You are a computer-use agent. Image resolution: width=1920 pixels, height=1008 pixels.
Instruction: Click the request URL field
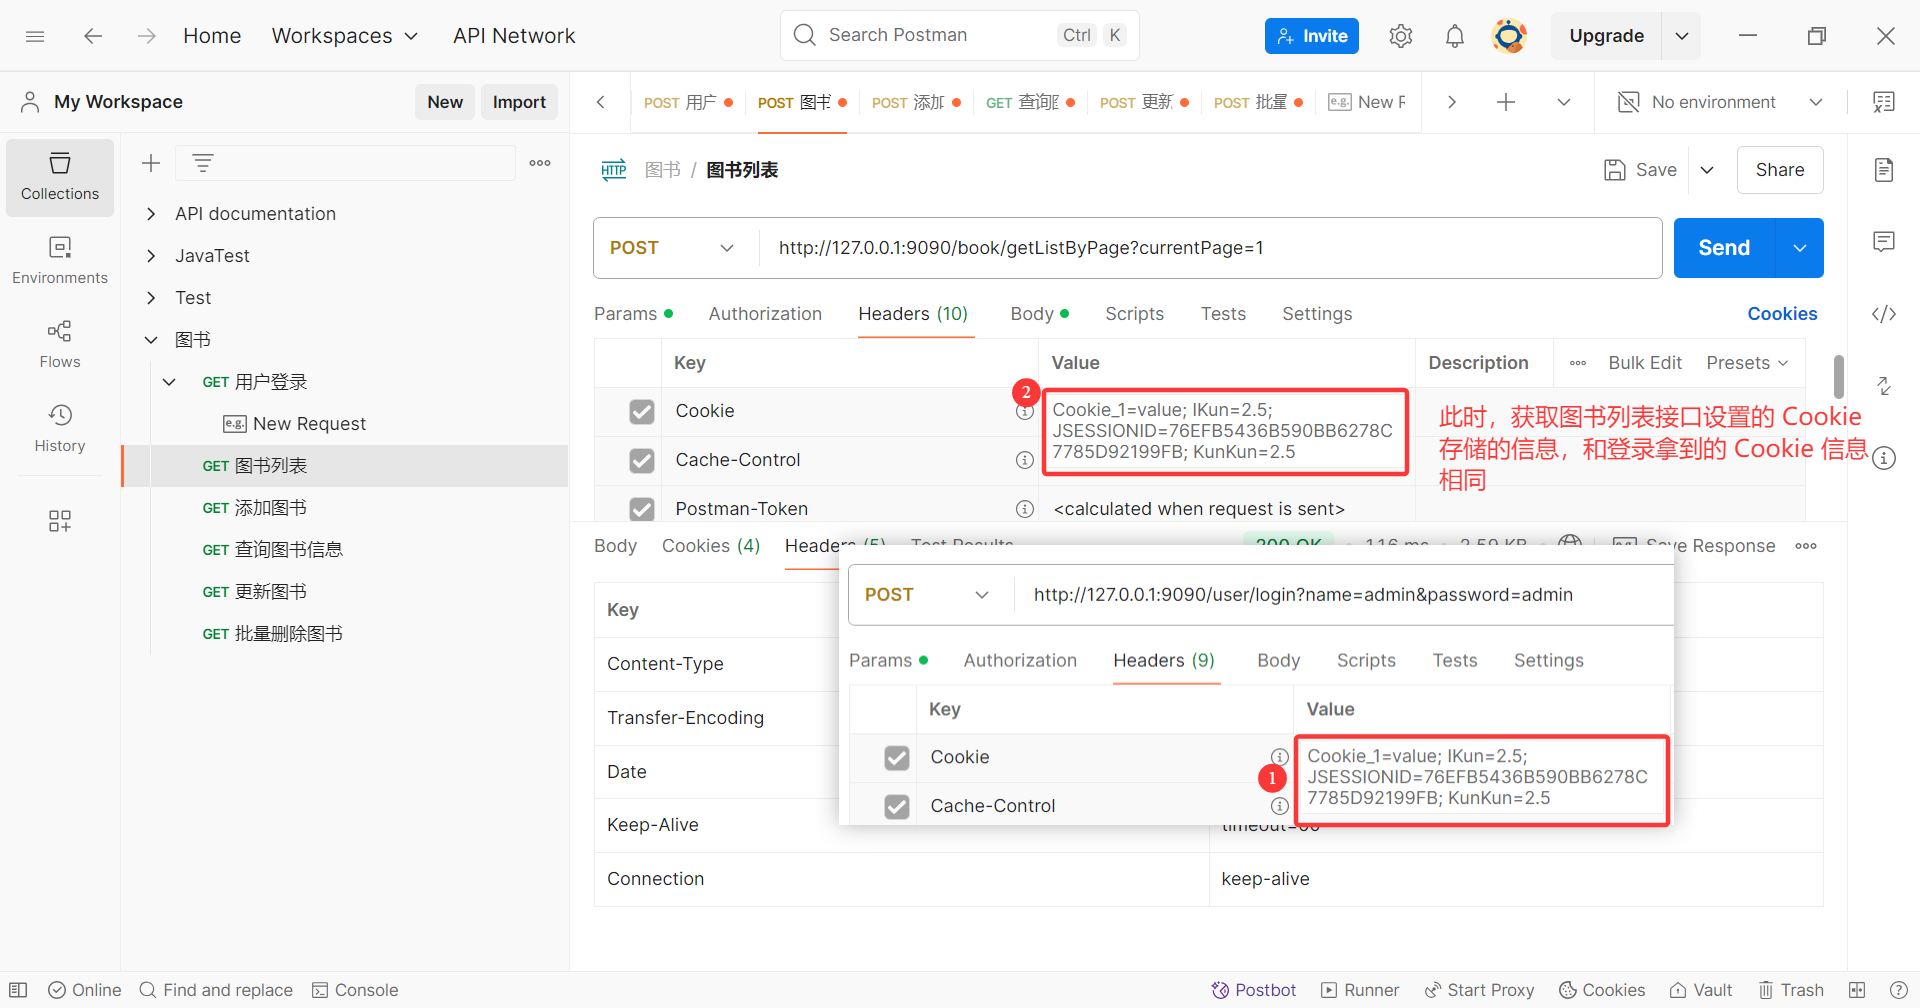click(x=1210, y=248)
